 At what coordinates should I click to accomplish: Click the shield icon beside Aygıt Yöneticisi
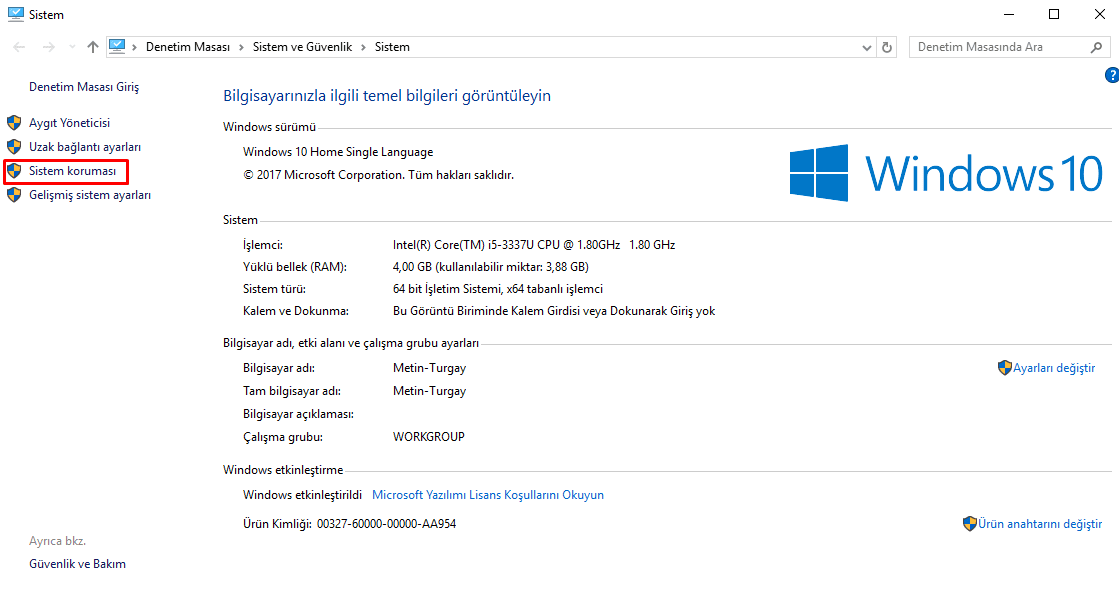tap(14, 123)
